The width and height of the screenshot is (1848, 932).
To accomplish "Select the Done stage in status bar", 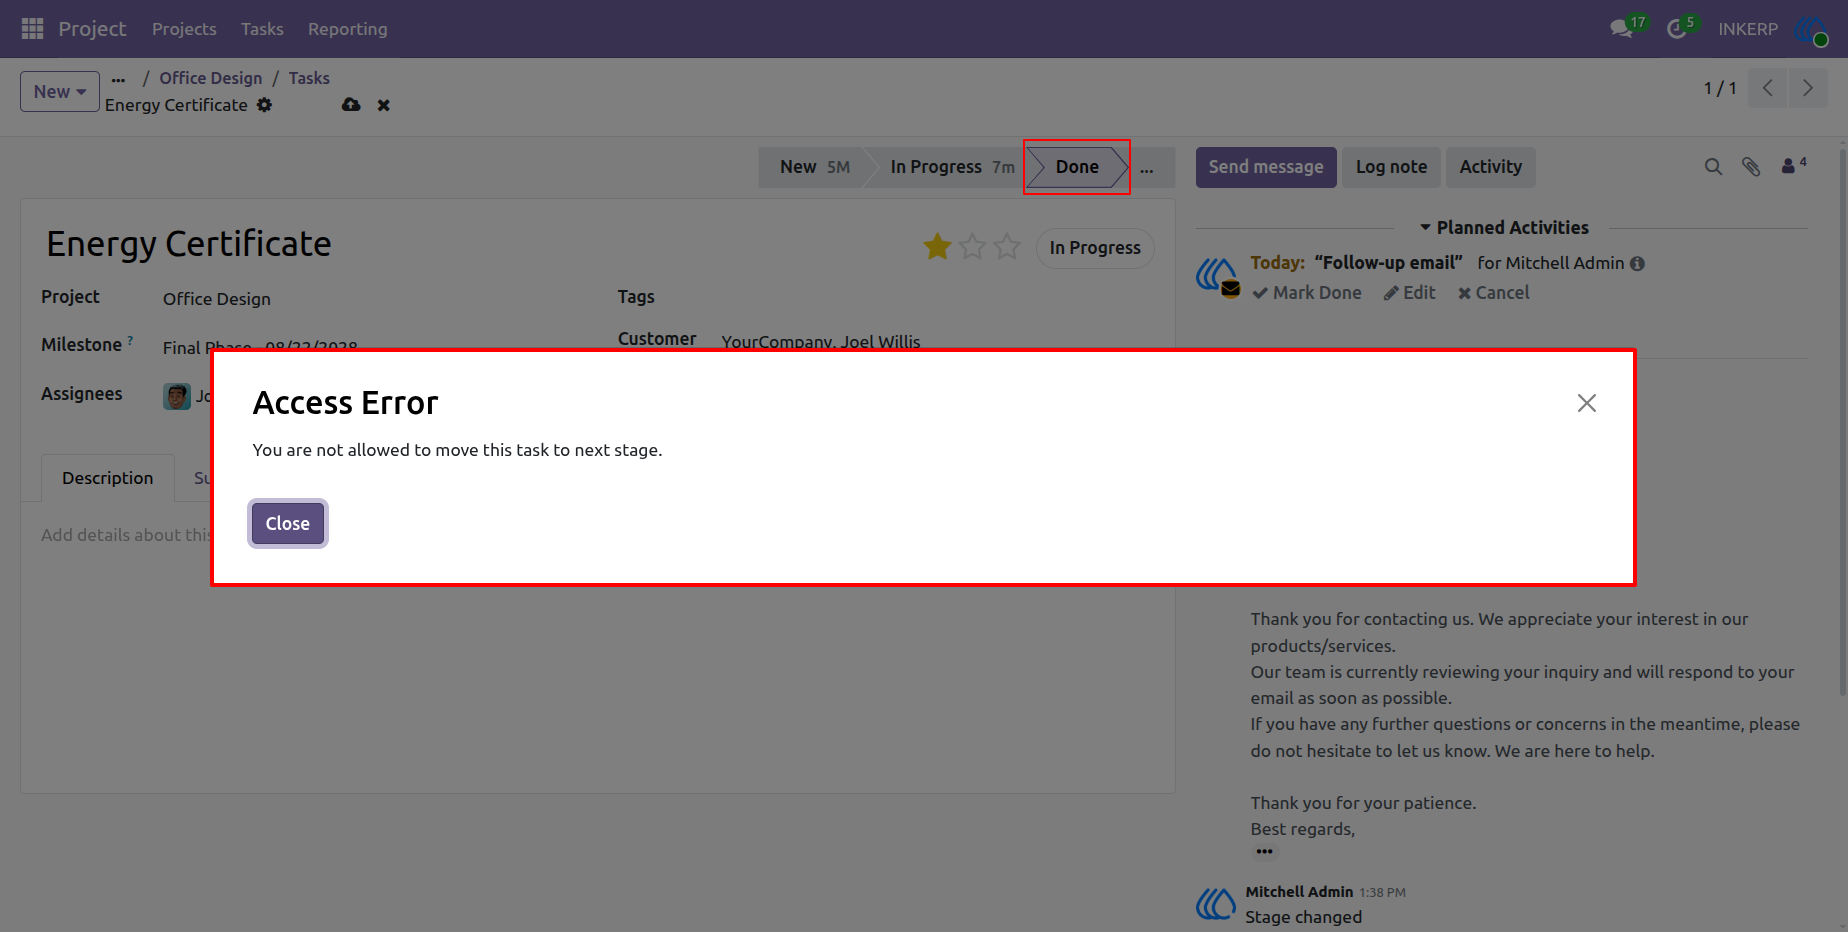I will point(1077,167).
